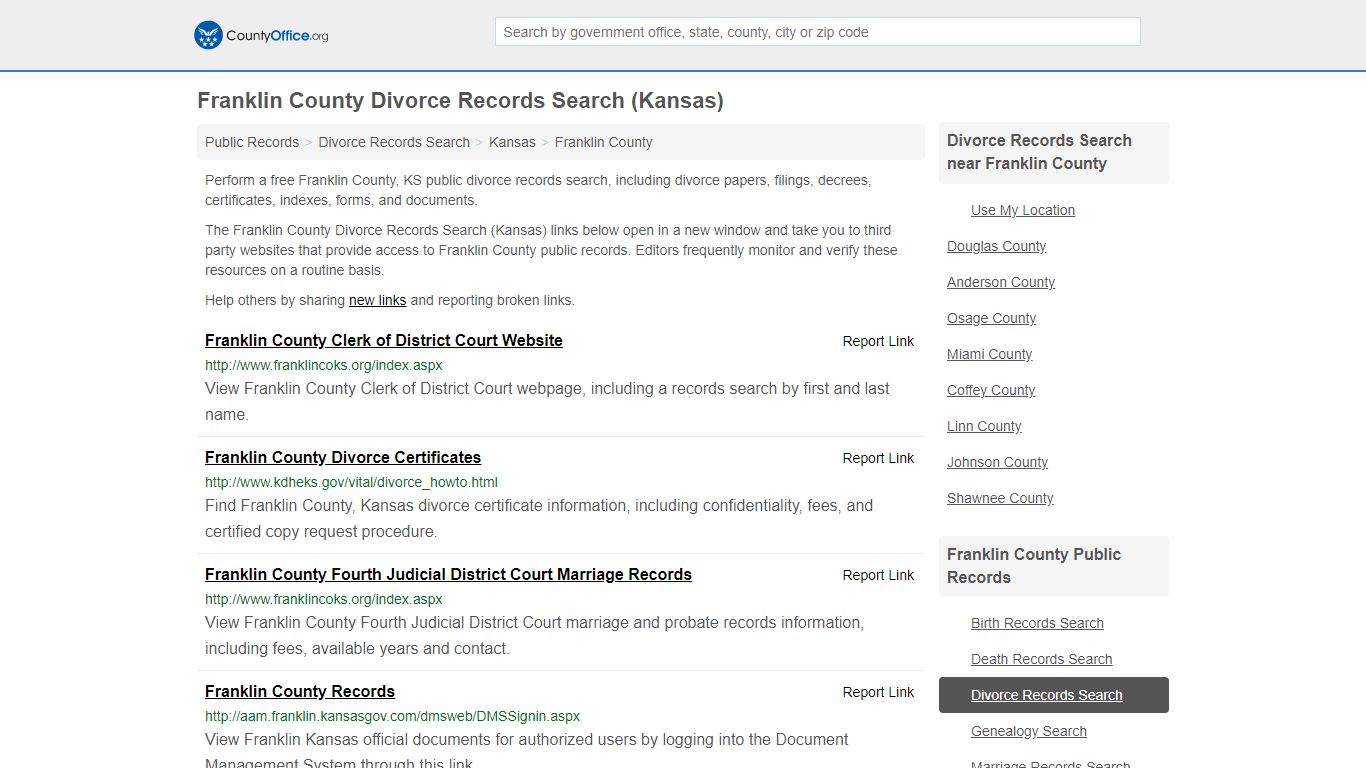Open Anderson County divorce records

pyautogui.click(x=1001, y=282)
